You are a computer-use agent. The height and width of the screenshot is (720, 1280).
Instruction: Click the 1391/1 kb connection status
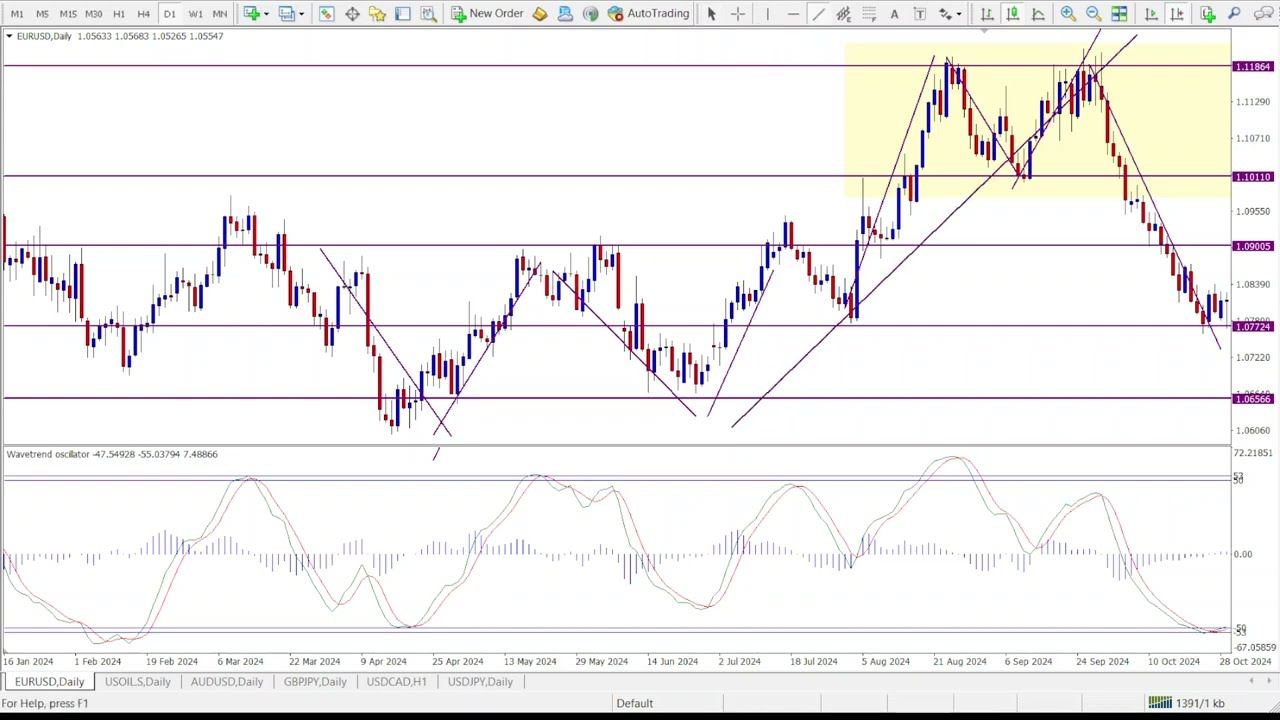coord(1186,703)
